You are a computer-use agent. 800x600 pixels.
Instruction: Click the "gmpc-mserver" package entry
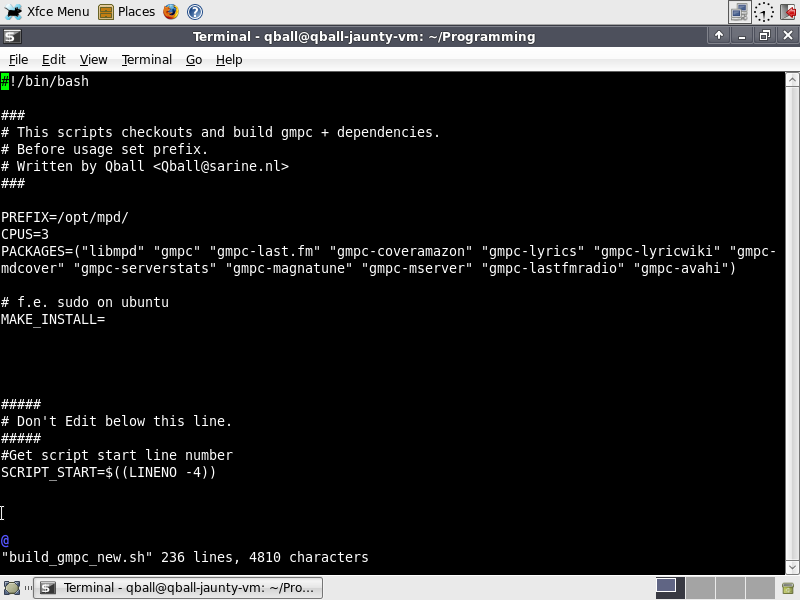tap(417, 268)
